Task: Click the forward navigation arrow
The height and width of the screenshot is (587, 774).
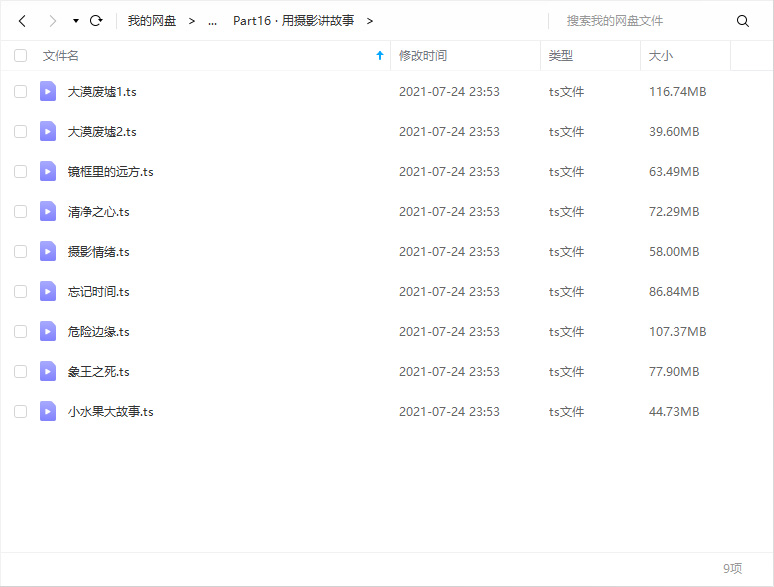Action: pyautogui.click(x=53, y=21)
